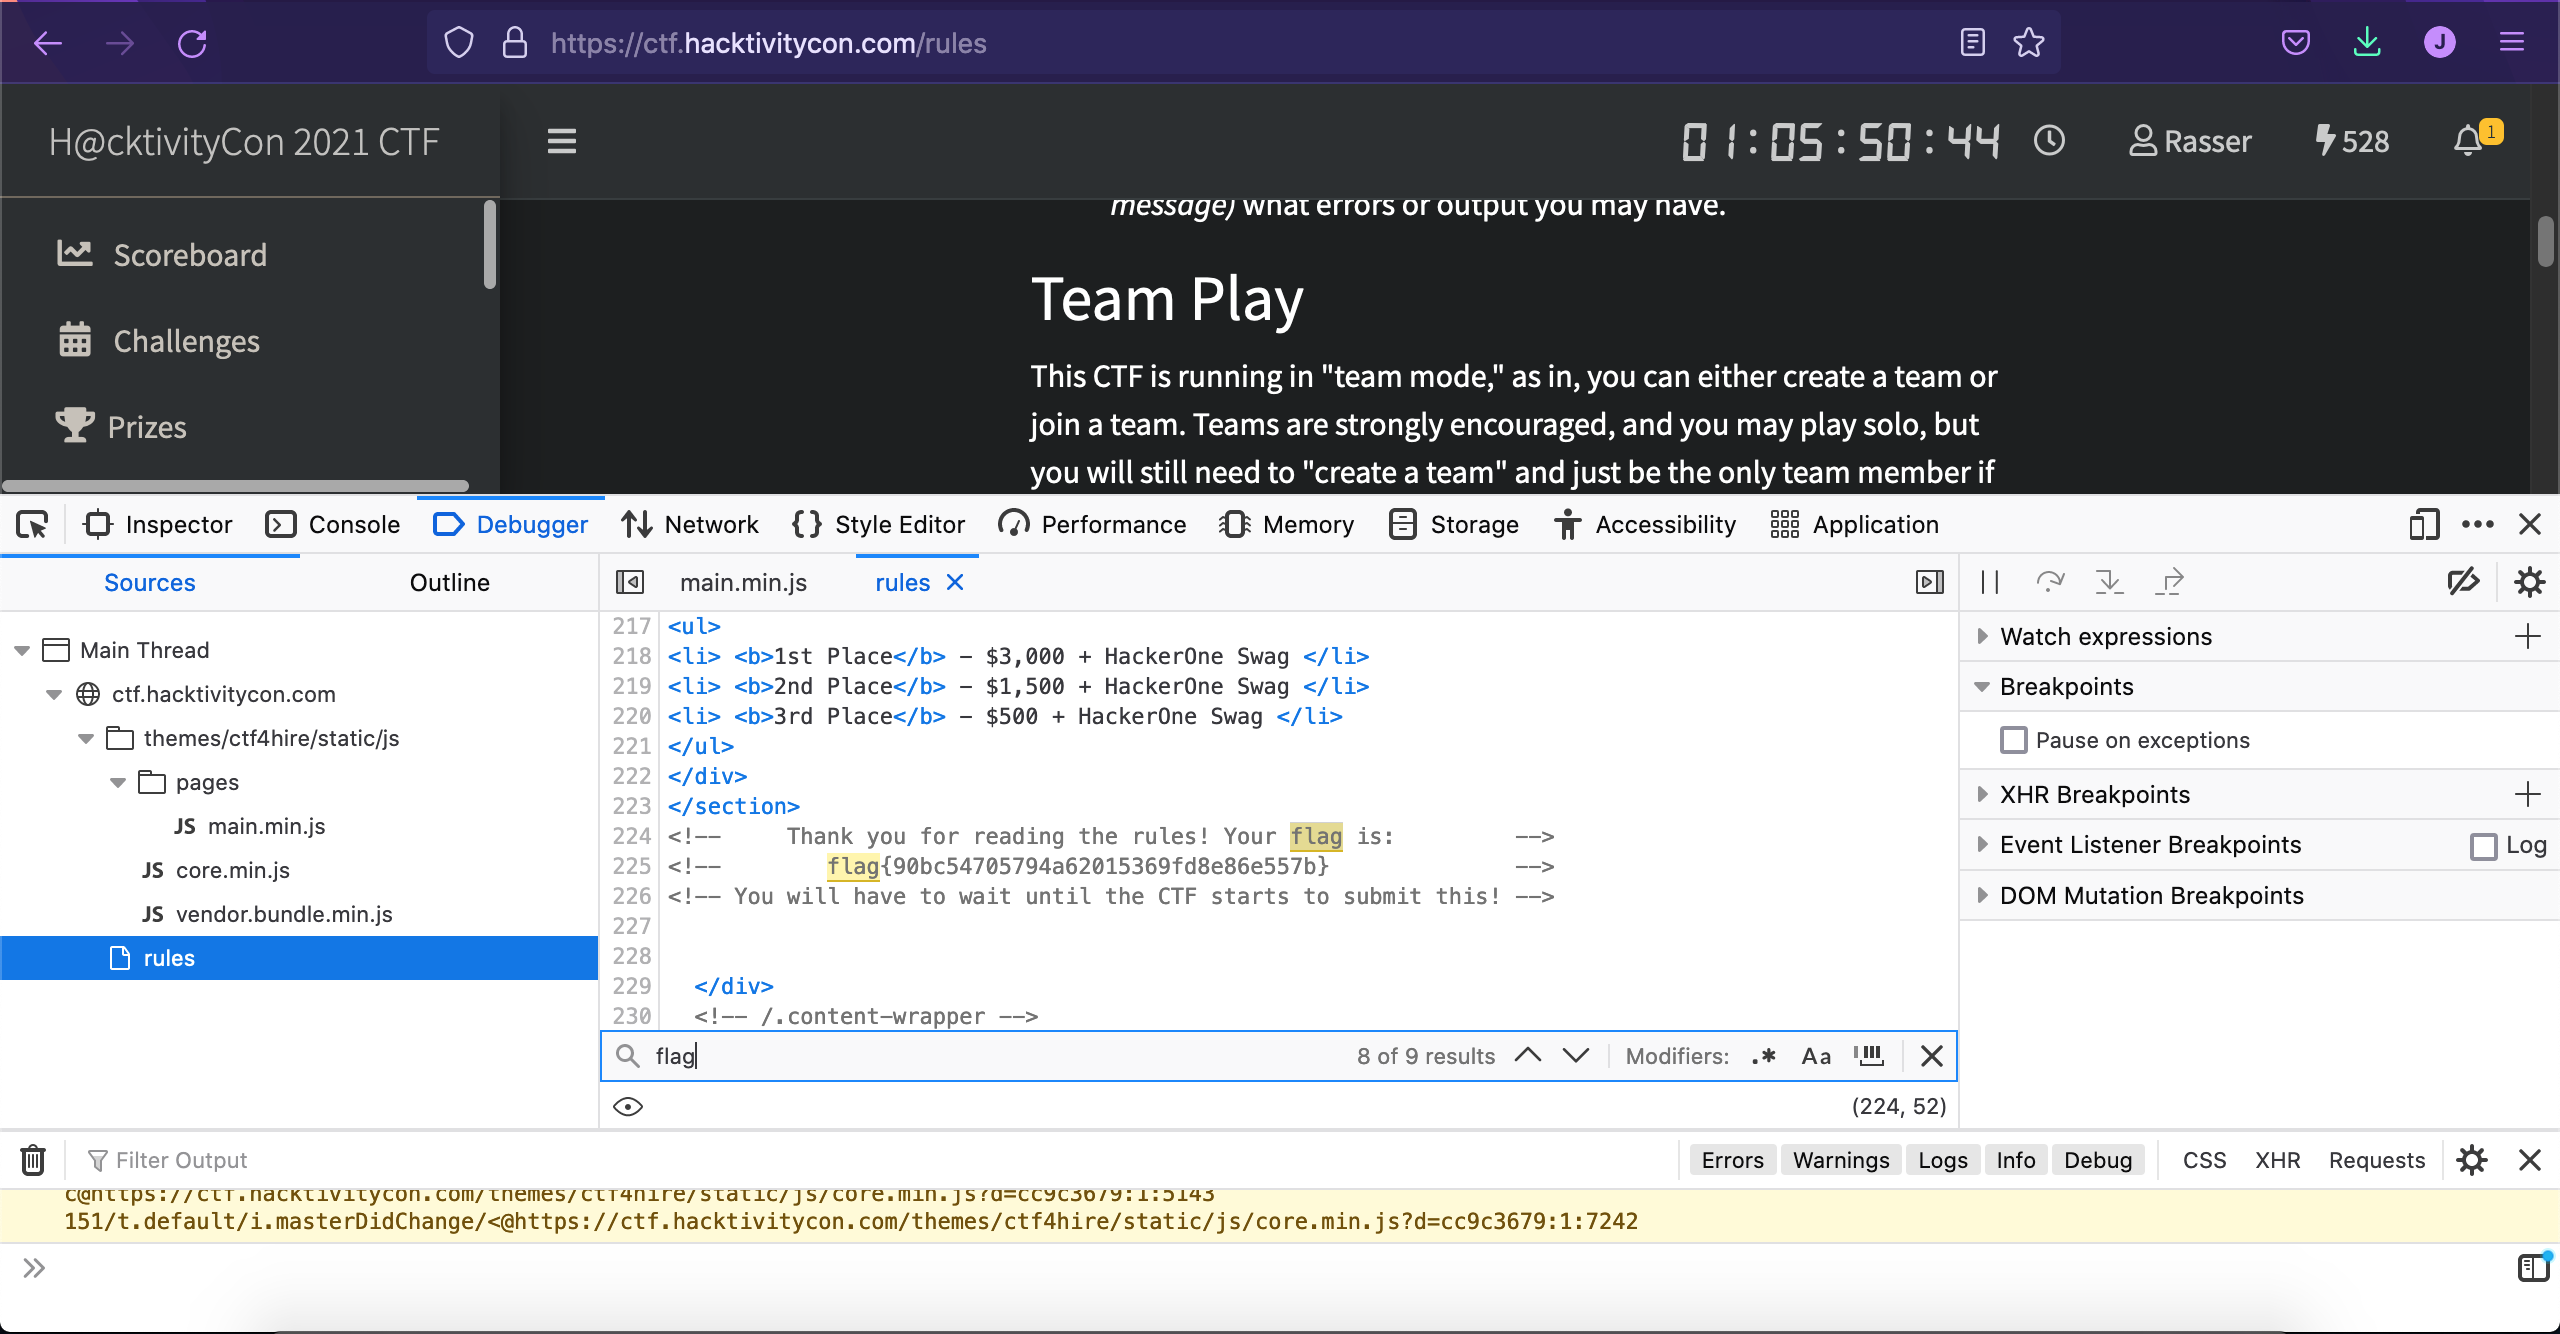
Task: Open the Scoreboard sidebar link
Action: point(190,255)
